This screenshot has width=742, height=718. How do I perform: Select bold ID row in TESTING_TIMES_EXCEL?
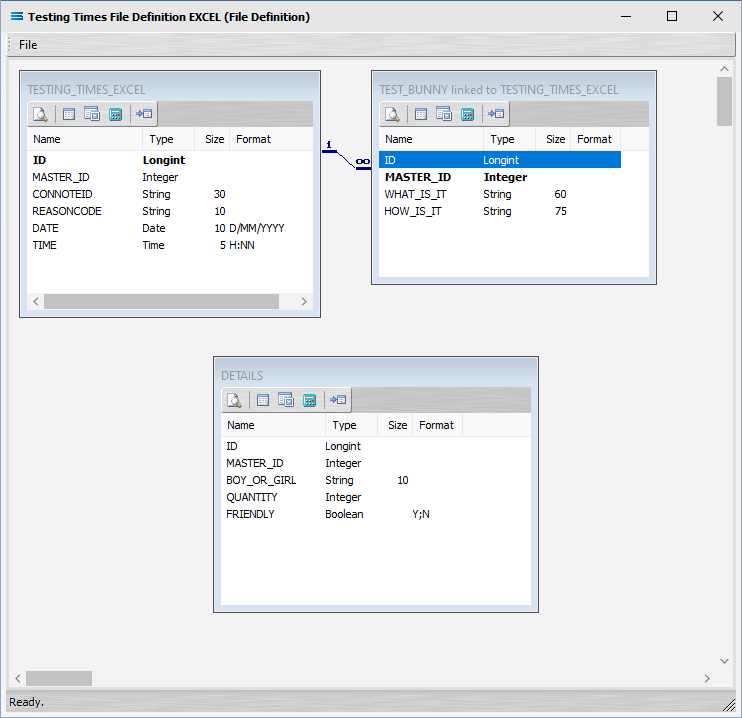[170, 160]
